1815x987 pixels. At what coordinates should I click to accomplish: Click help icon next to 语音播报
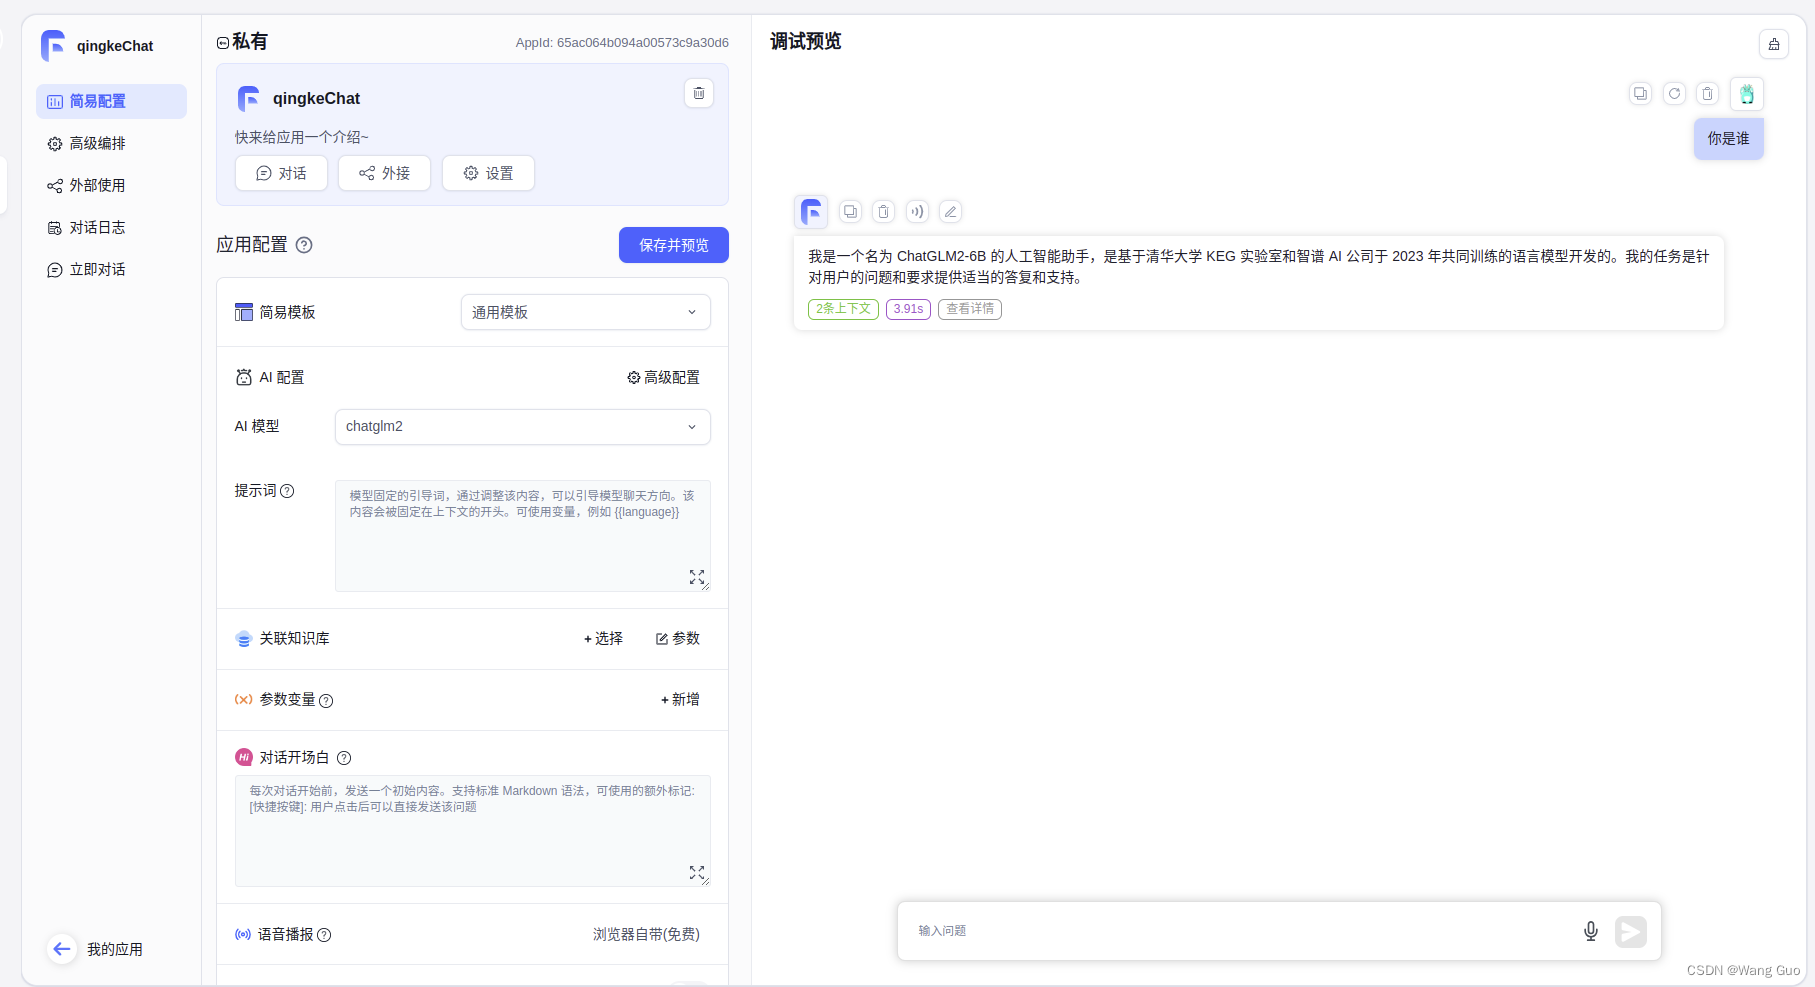(x=324, y=935)
